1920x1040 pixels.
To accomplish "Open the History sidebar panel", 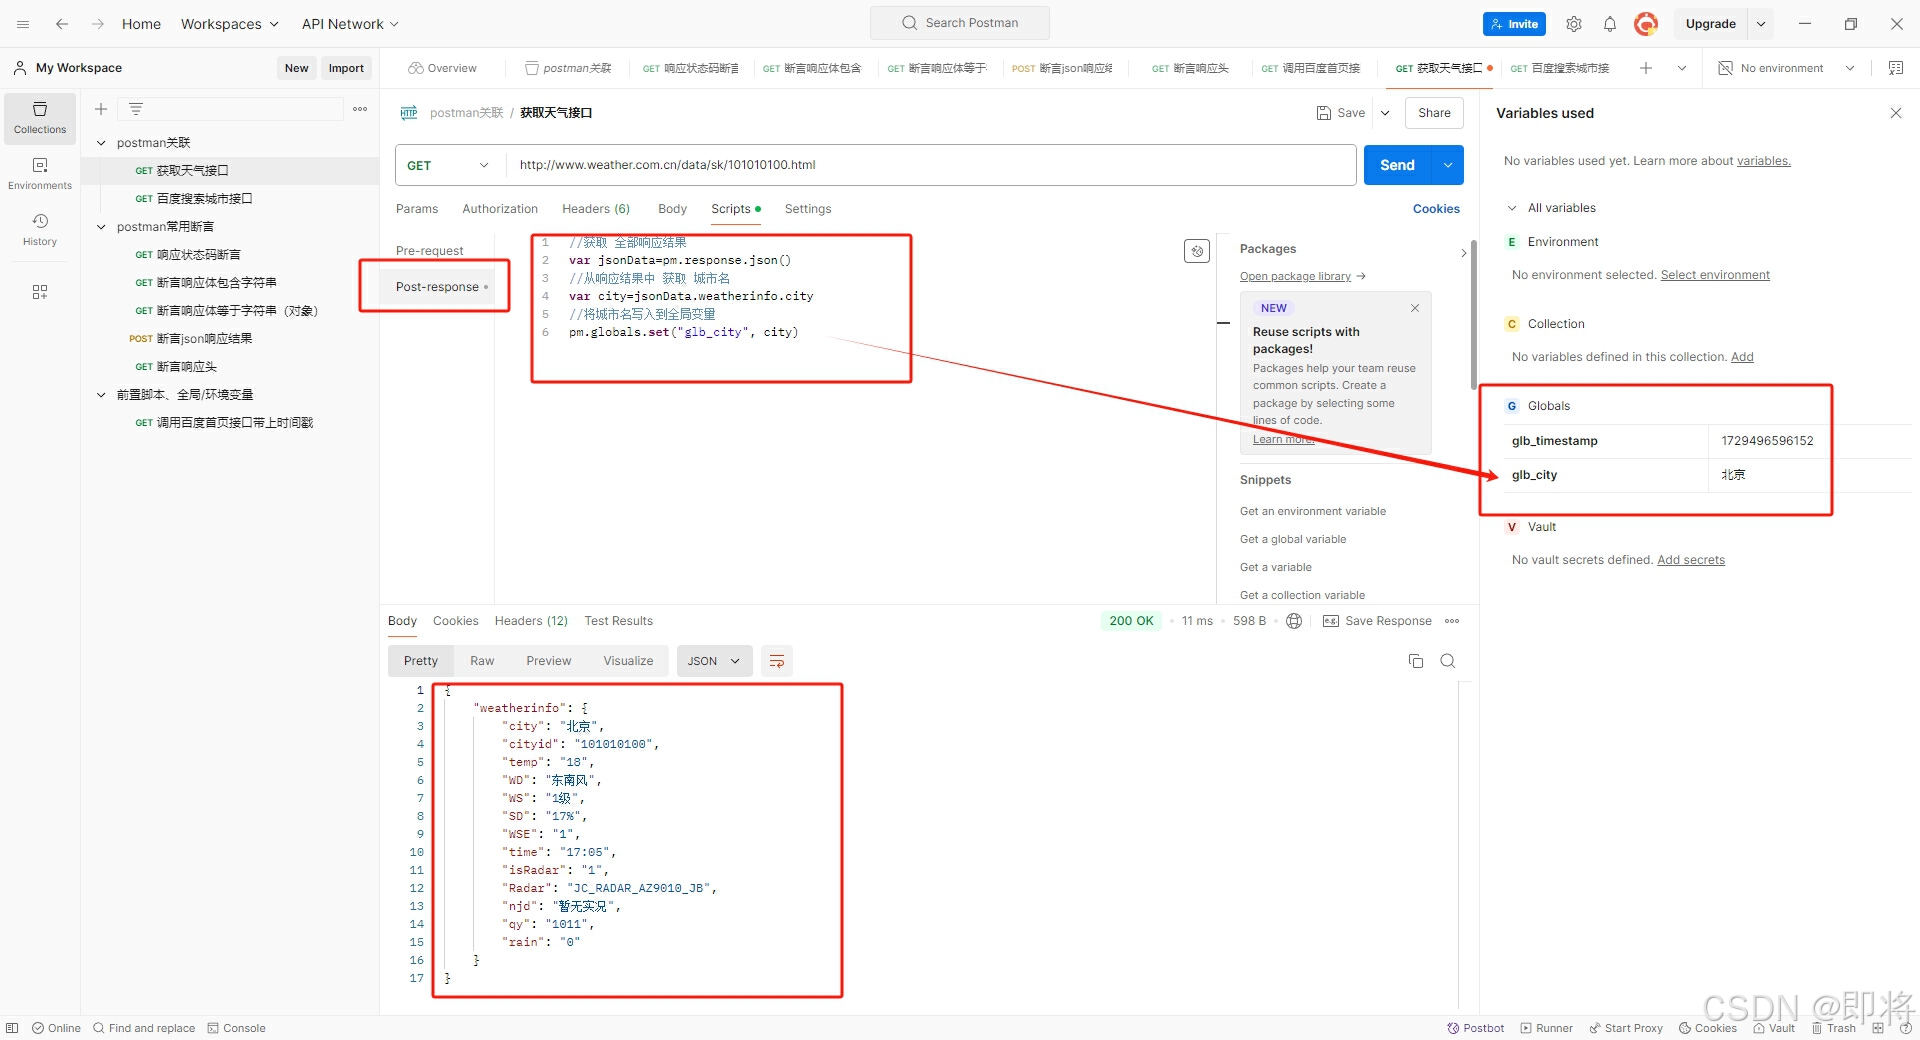I will [x=40, y=230].
